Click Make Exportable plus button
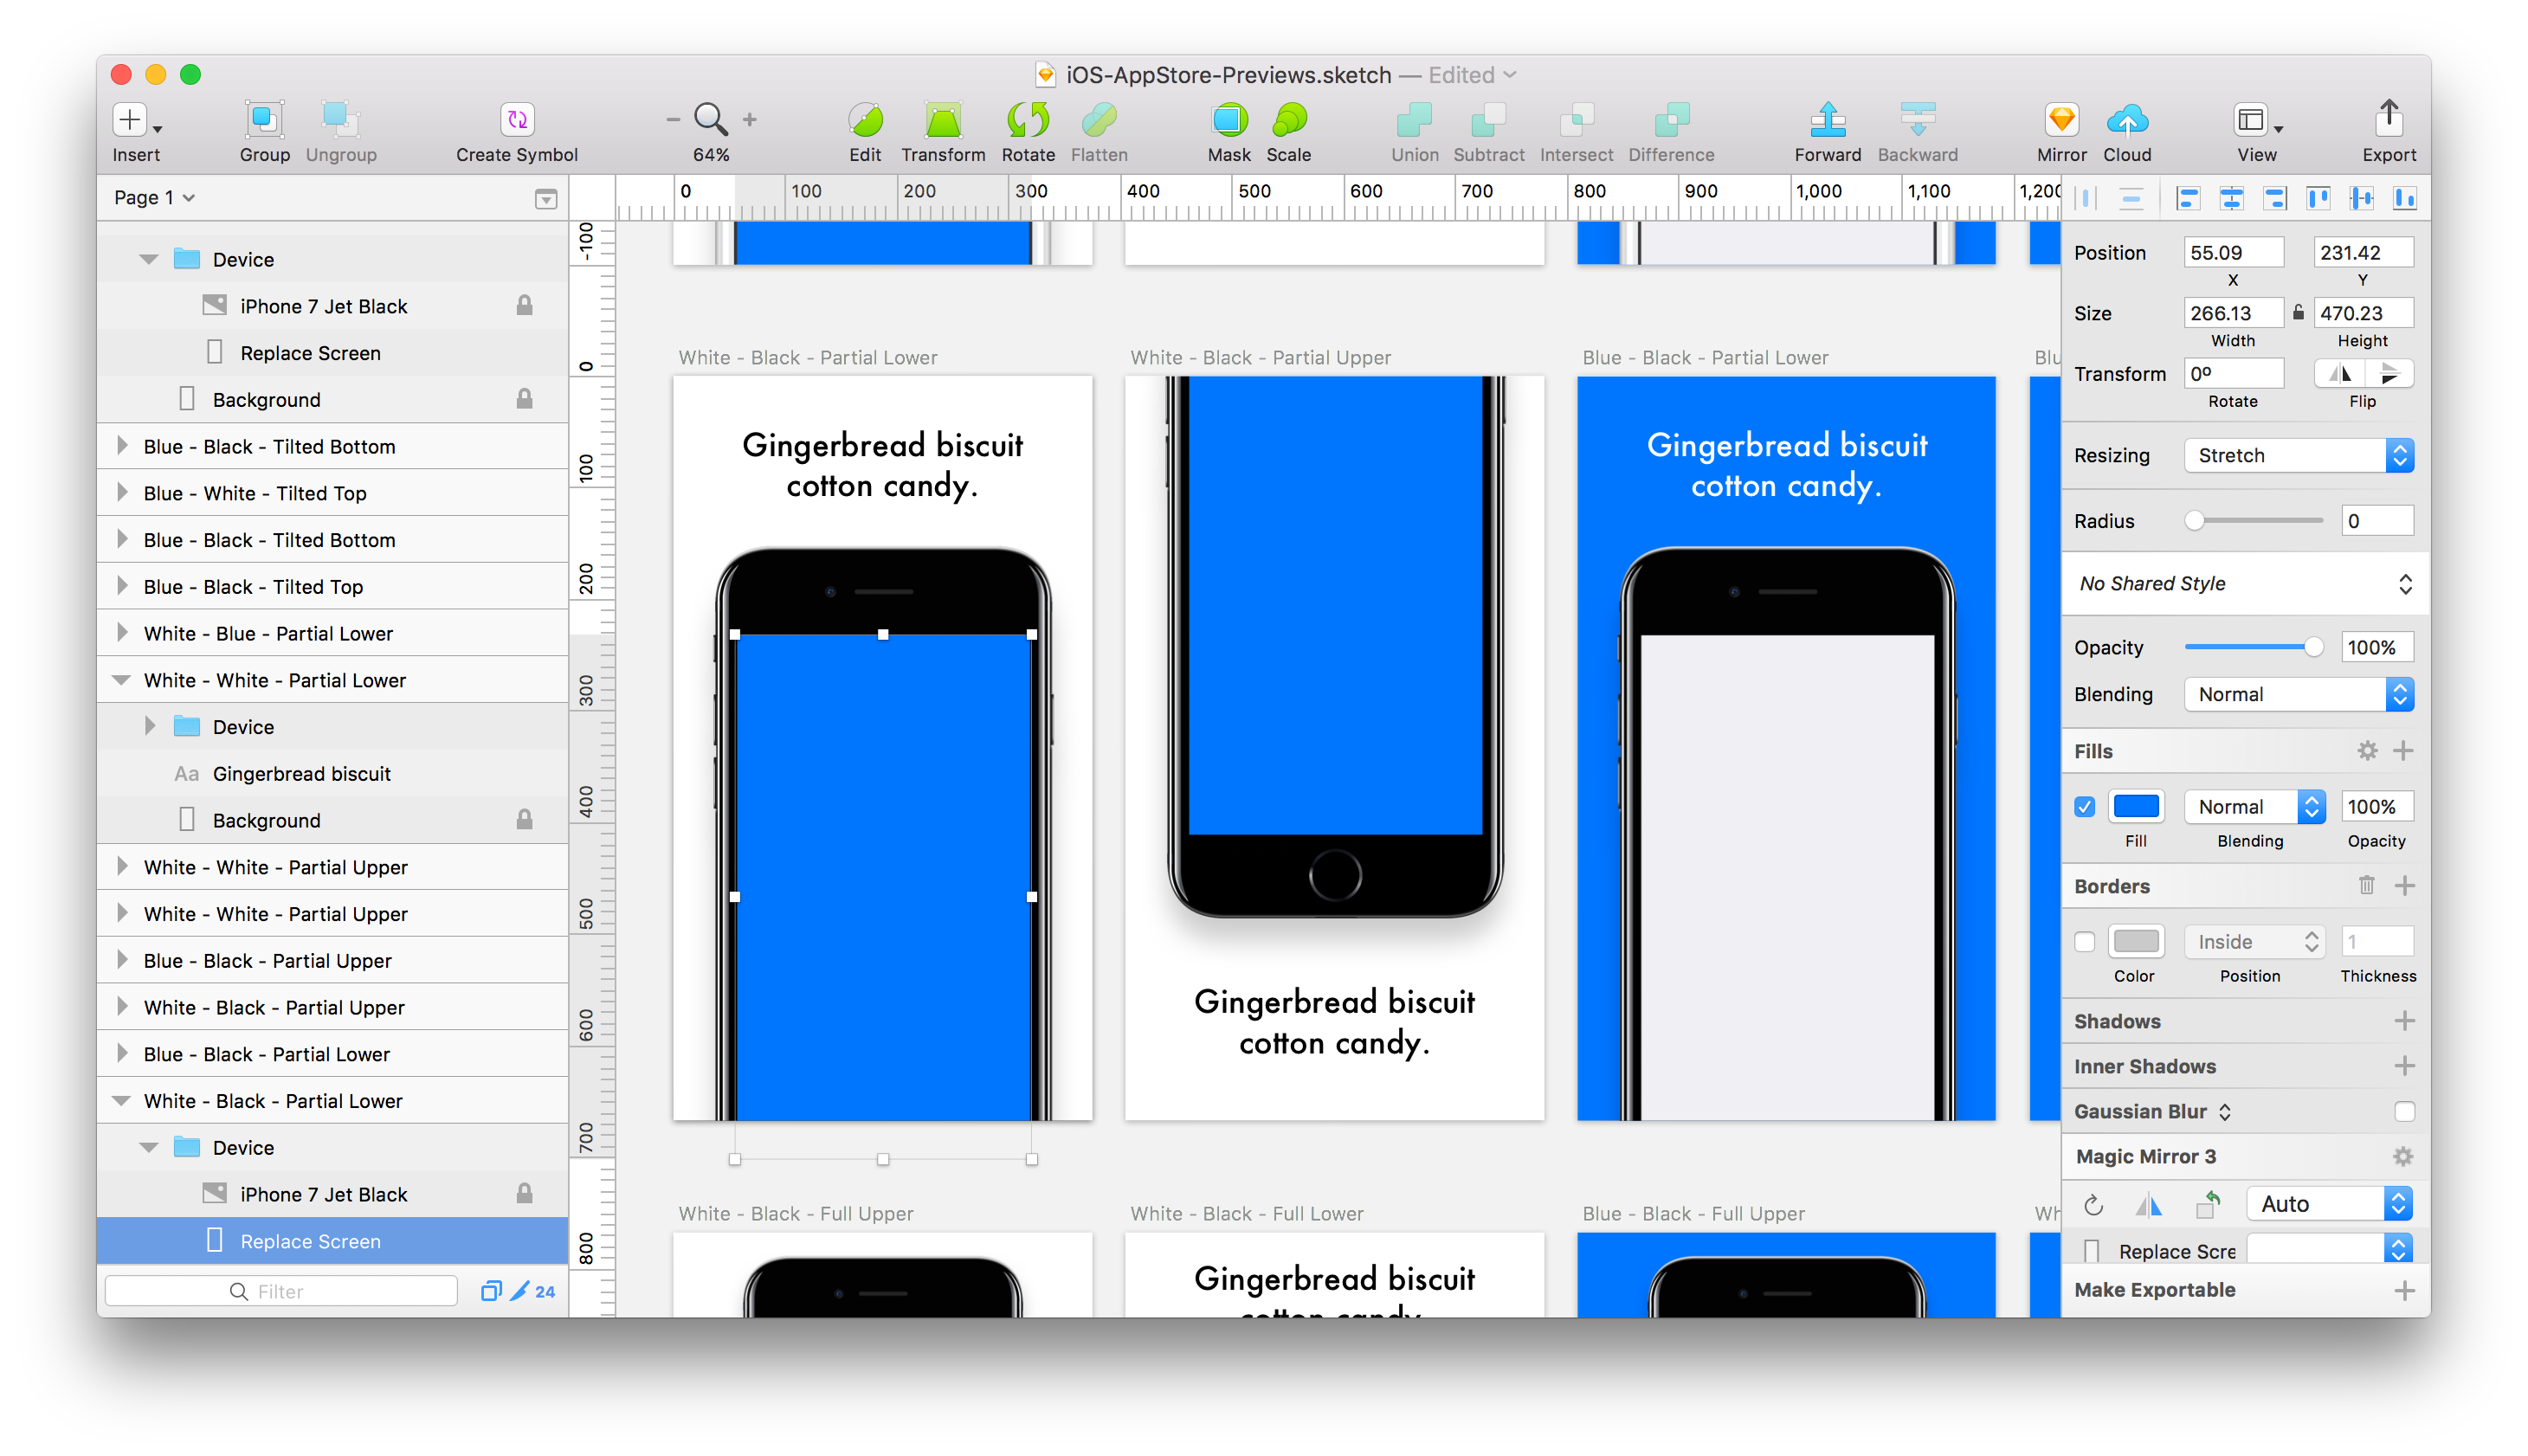This screenshot has height=1456, width=2528. coord(2404,1290)
